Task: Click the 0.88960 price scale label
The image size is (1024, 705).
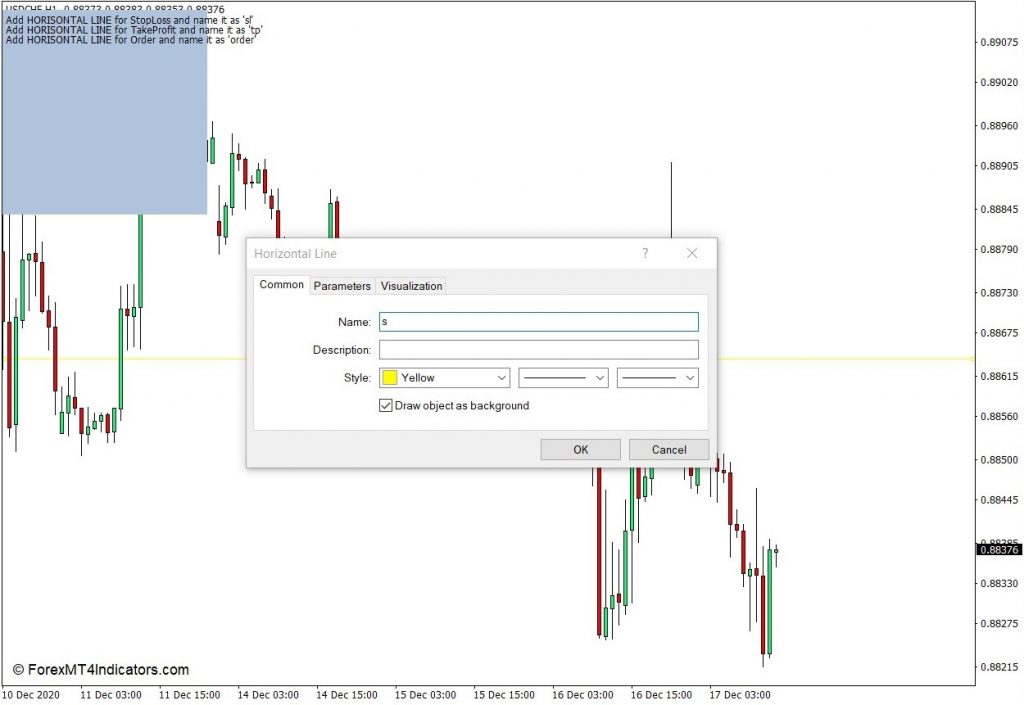Action: click(999, 125)
